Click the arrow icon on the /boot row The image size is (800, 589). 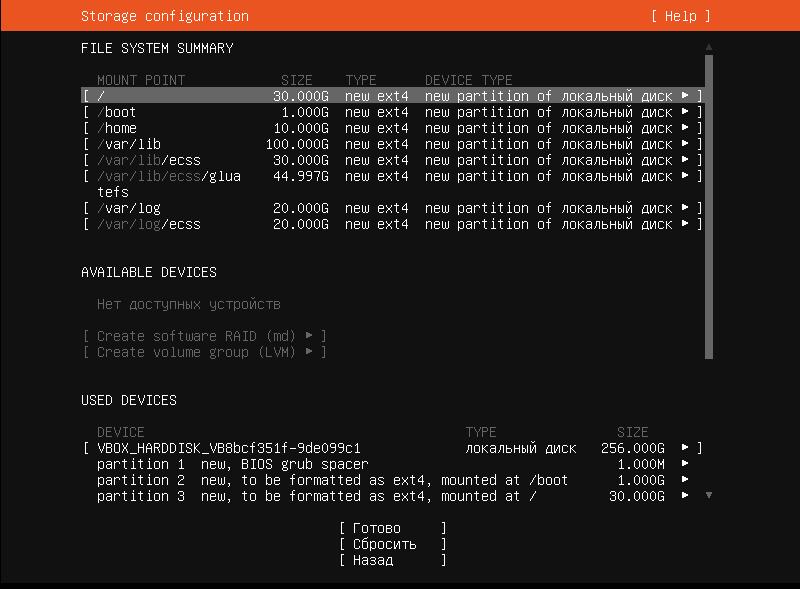(x=685, y=112)
